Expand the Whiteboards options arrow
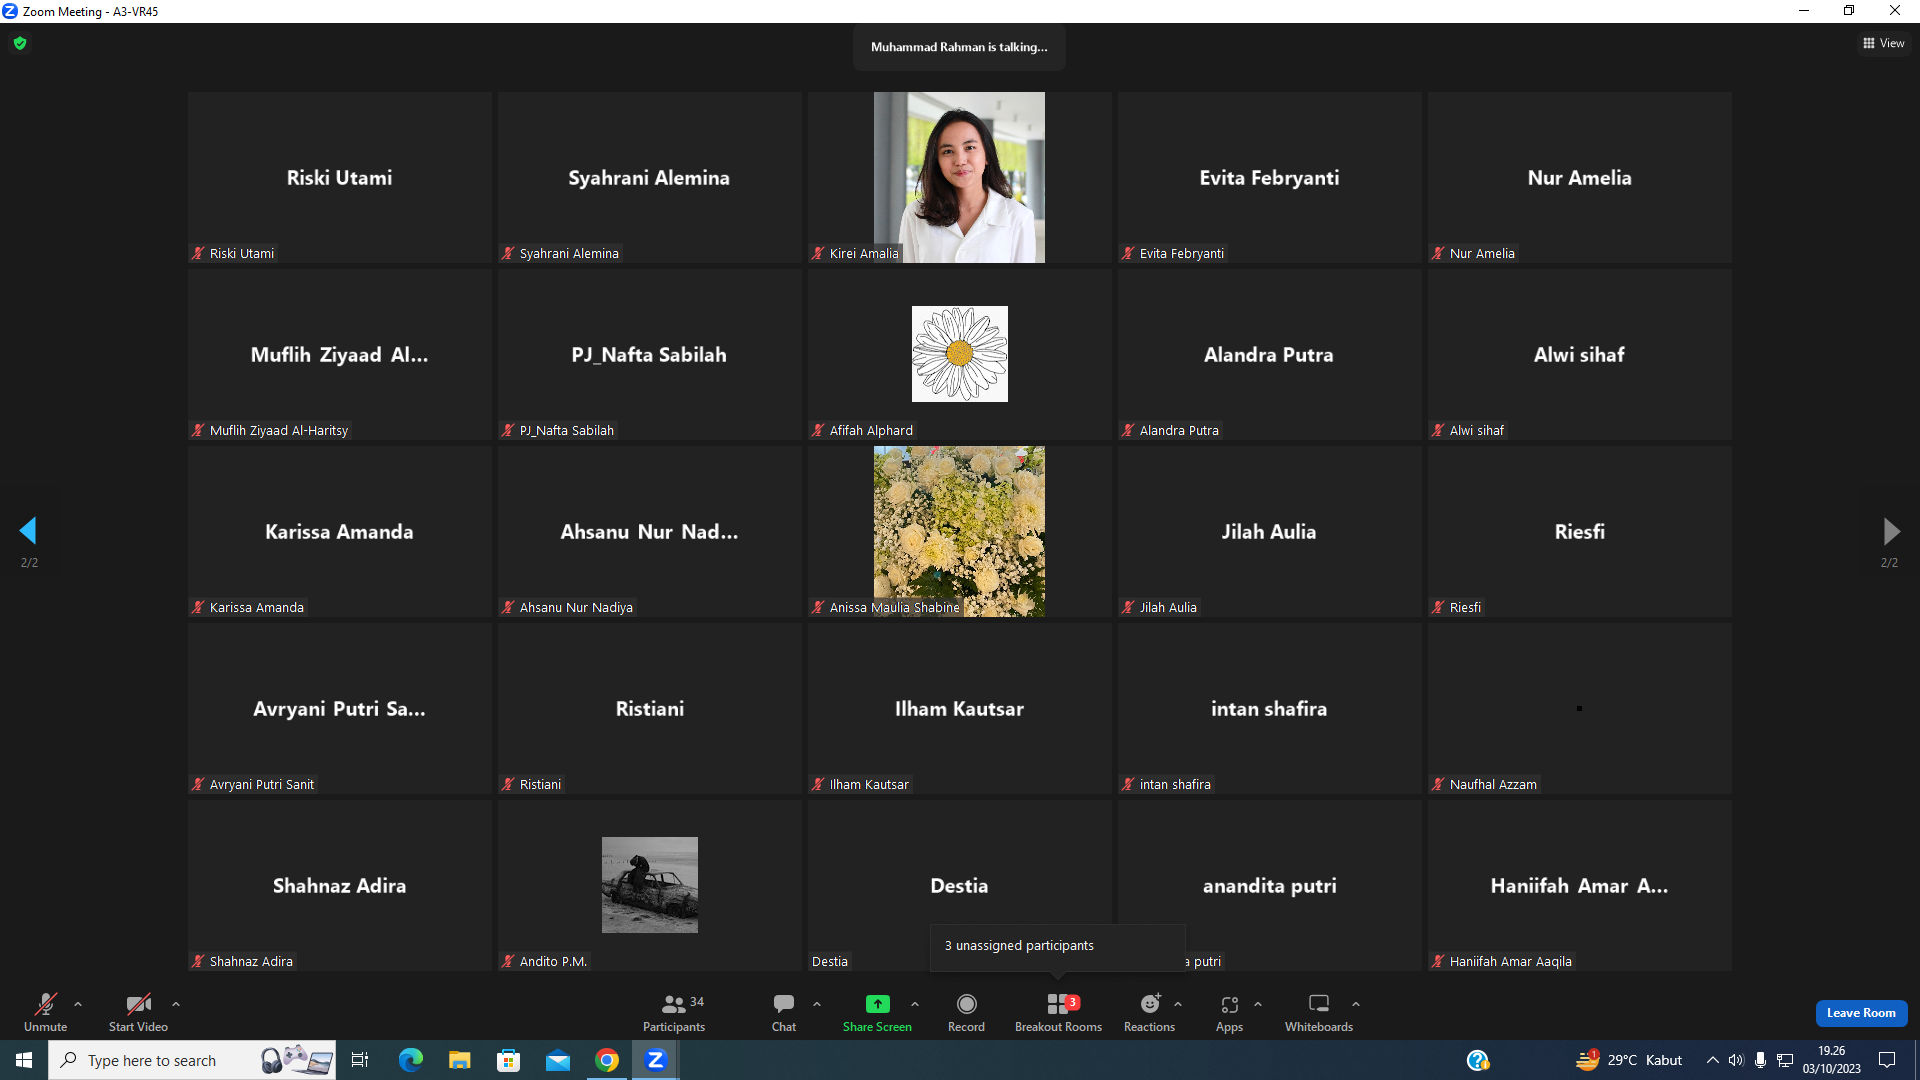The width and height of the screenshot is (1920, 1080). (x=1356, y=1004)
